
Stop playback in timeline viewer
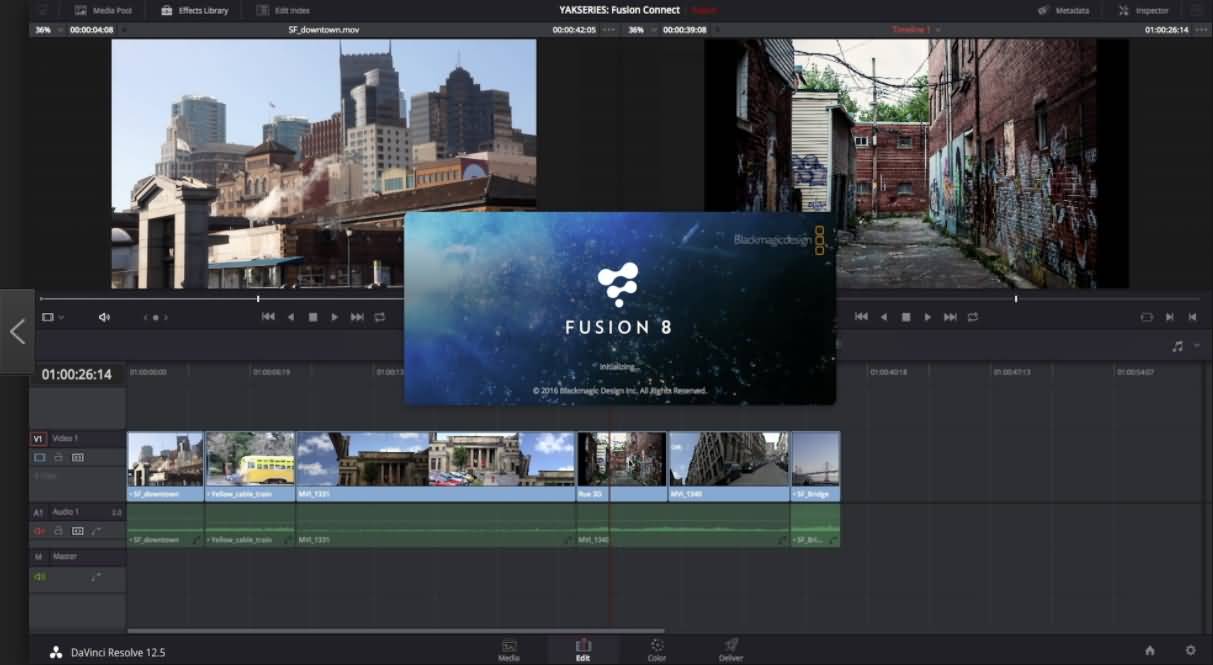coord(906,317)
